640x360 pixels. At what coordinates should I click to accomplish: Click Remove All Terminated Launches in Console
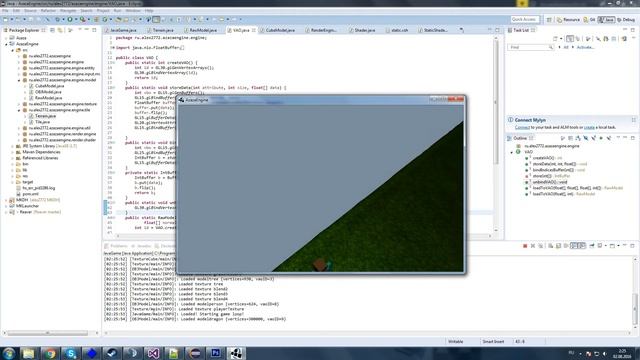pyautogui.click(x=540, y=246)
